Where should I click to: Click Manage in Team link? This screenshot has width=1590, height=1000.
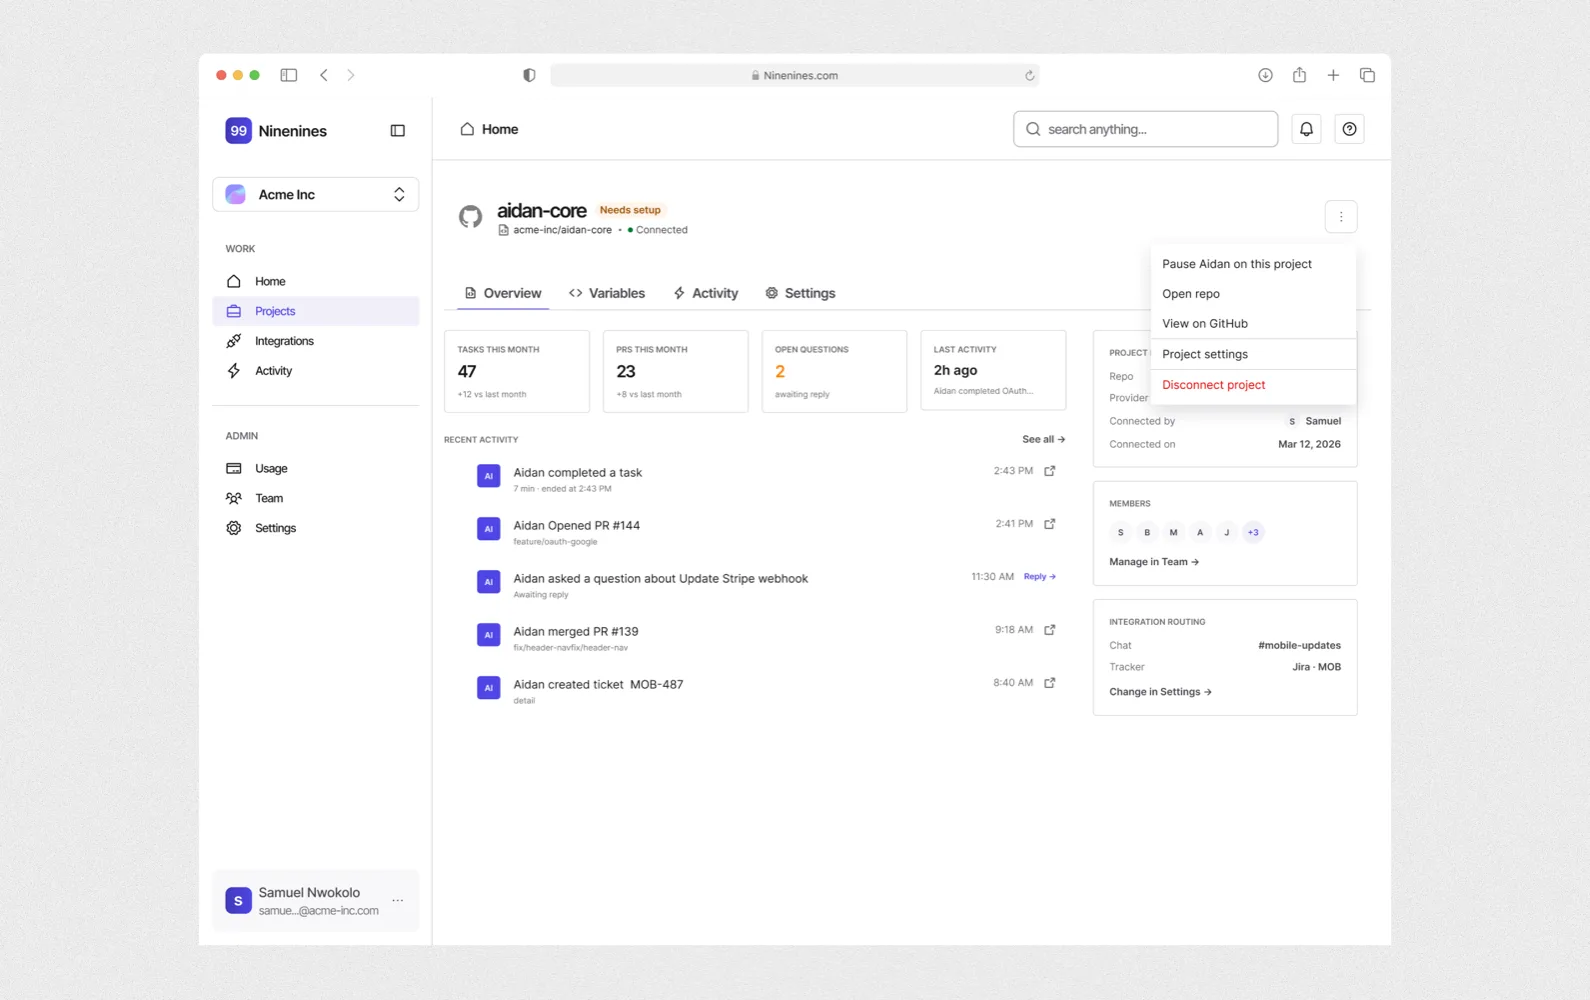[x=1154, y=562]
